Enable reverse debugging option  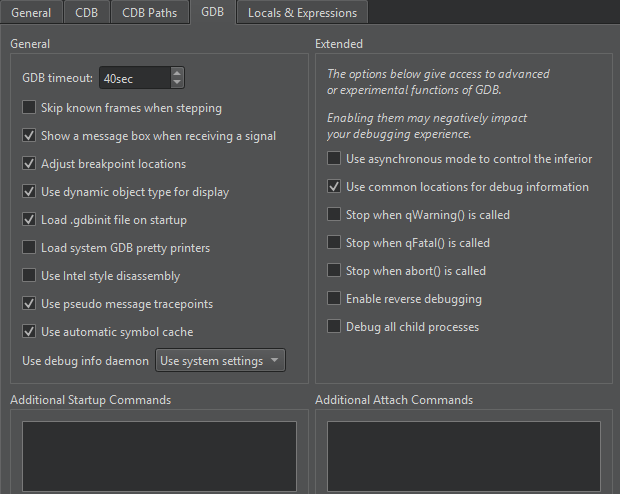pos(334,299)
